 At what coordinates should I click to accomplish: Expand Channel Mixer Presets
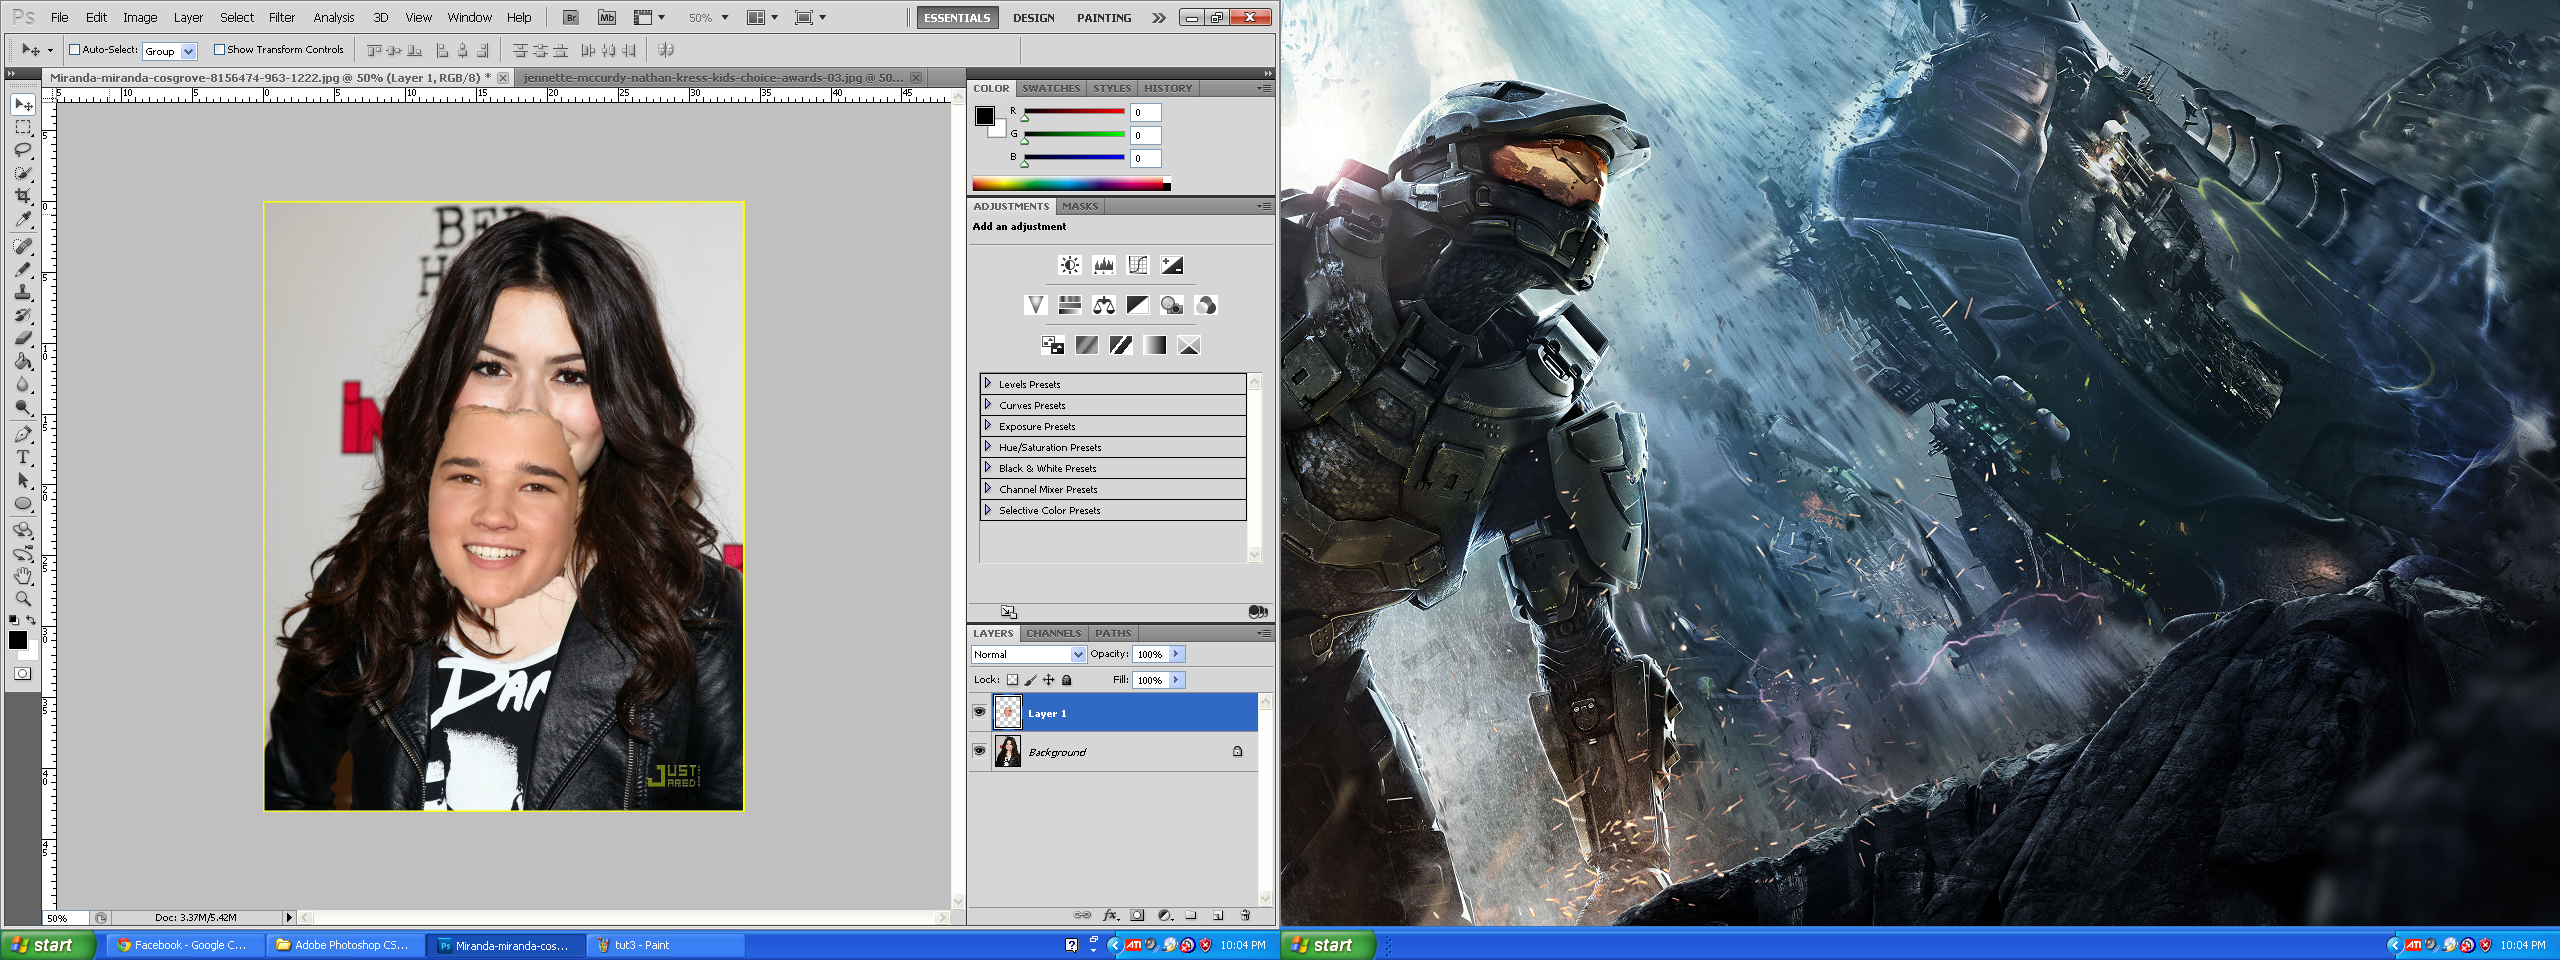[988, 488]
